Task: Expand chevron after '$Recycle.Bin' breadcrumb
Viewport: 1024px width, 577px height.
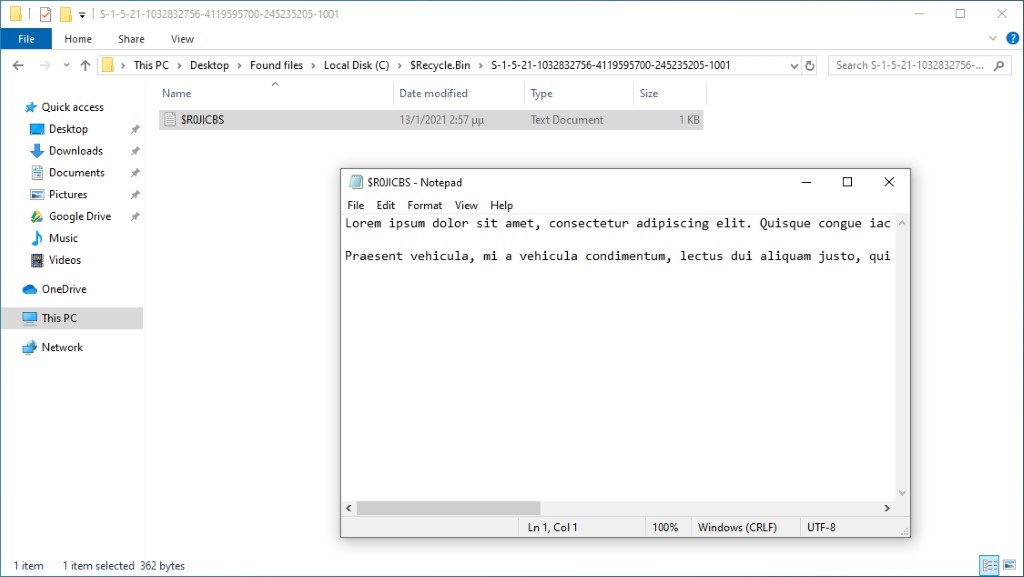Action: pyautogui.click(x=481, y=65)
